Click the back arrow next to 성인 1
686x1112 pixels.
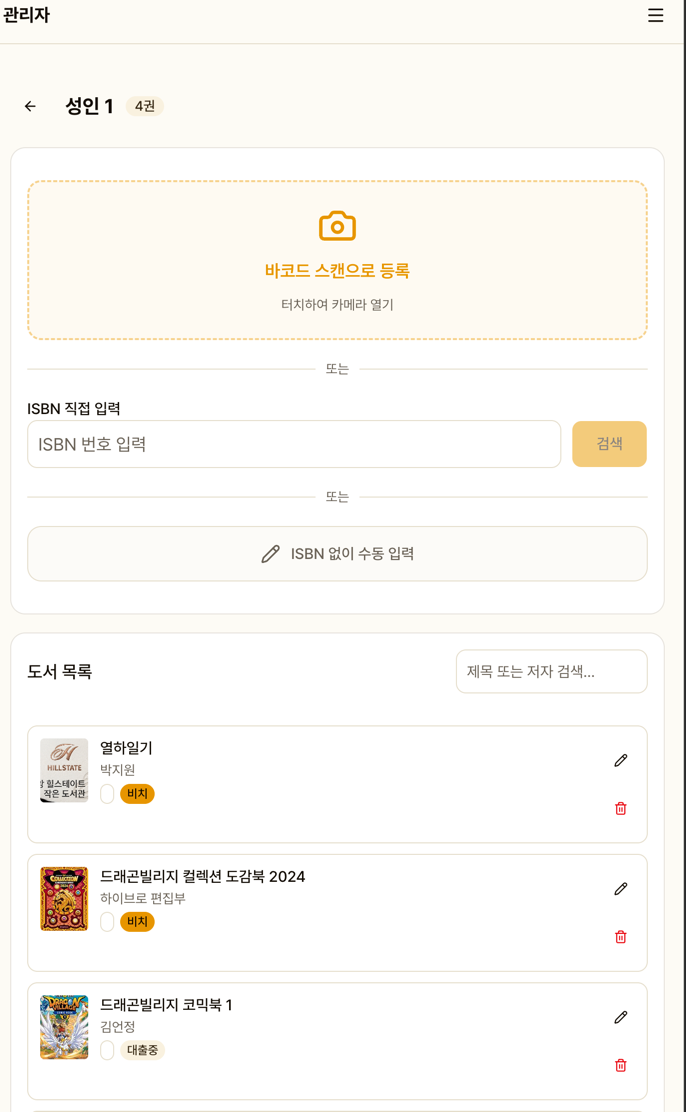click(30, 106)
